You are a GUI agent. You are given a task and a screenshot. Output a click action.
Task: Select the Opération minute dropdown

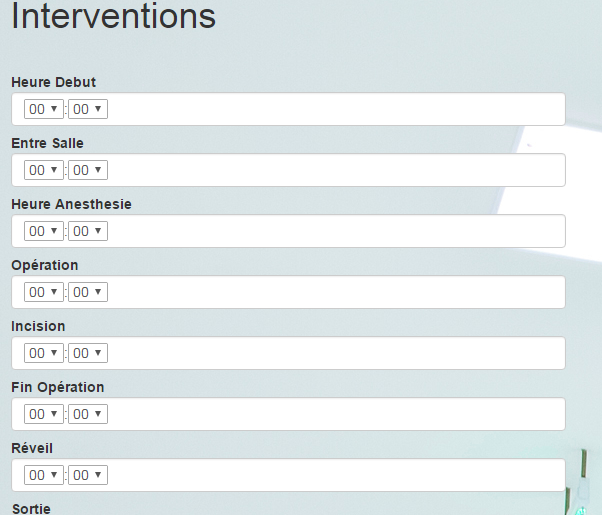tap(88, 292)
